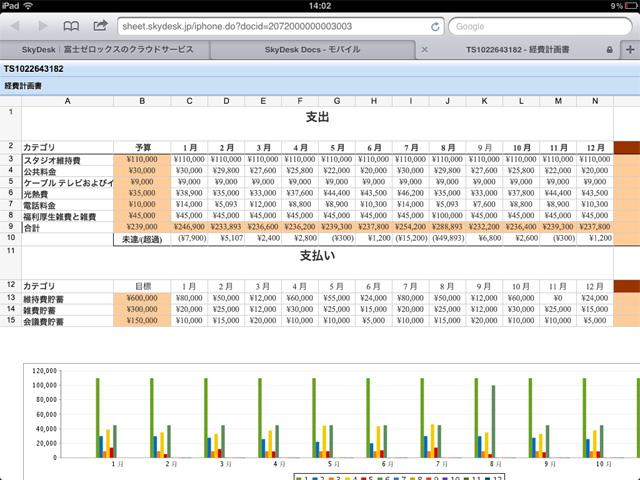The width and height of the screenshot is (640, 480).
Task: Tap the 120,000 axis label in chart
Action: [x=44, y=371]
